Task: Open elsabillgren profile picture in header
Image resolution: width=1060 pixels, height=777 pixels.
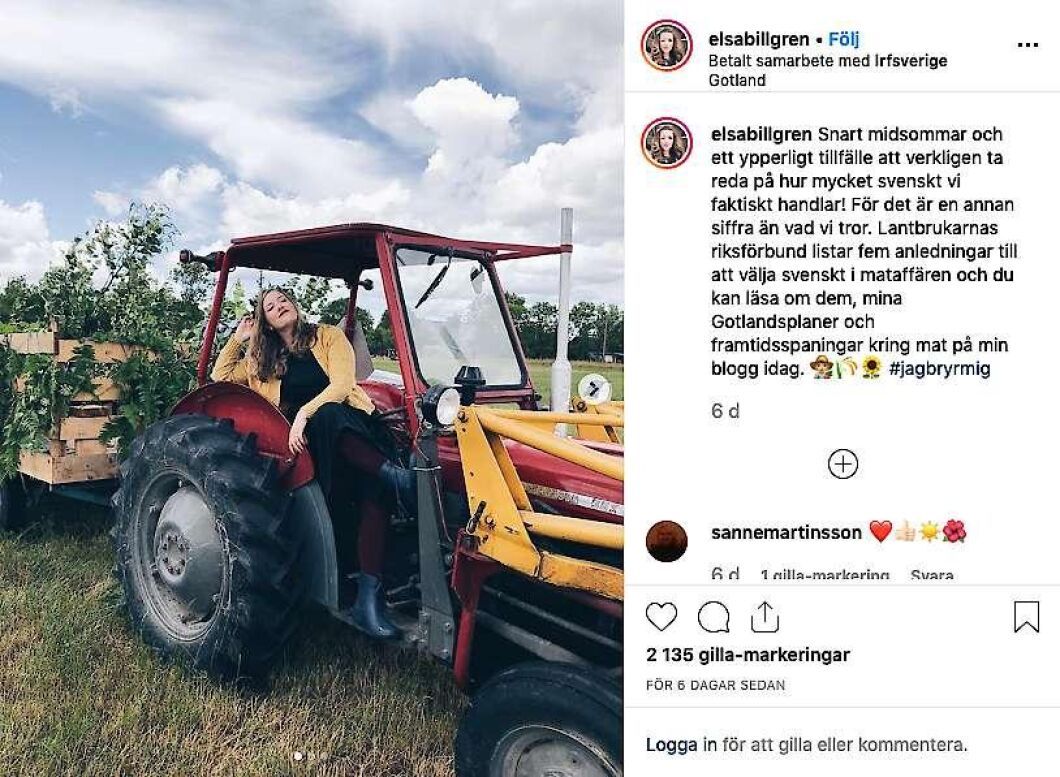Action: [x=667, y=45]
